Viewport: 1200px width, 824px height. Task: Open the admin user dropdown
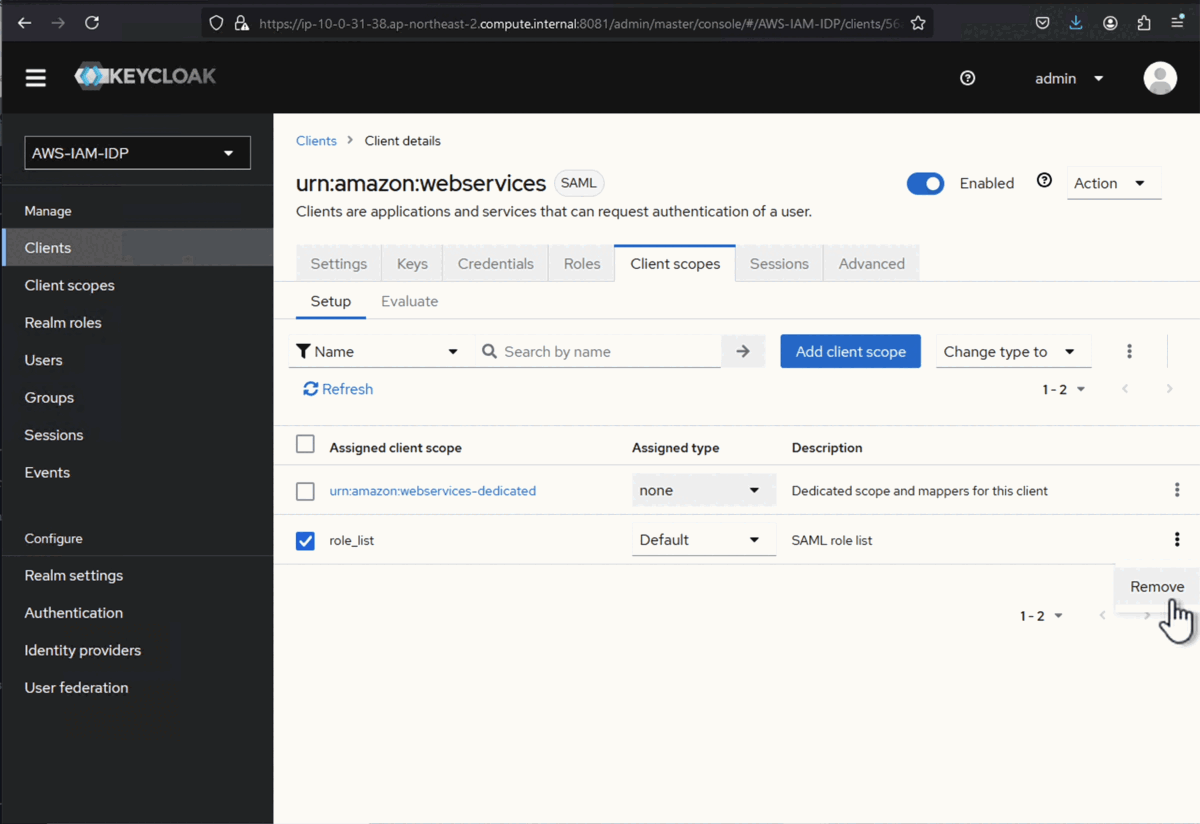point(1069,78)
